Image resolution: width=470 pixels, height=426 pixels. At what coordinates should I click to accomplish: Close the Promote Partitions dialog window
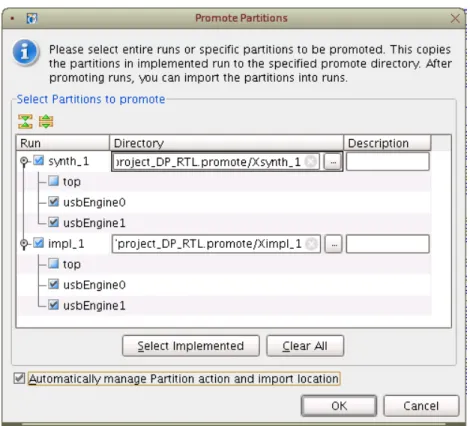[x=455, y=18]
